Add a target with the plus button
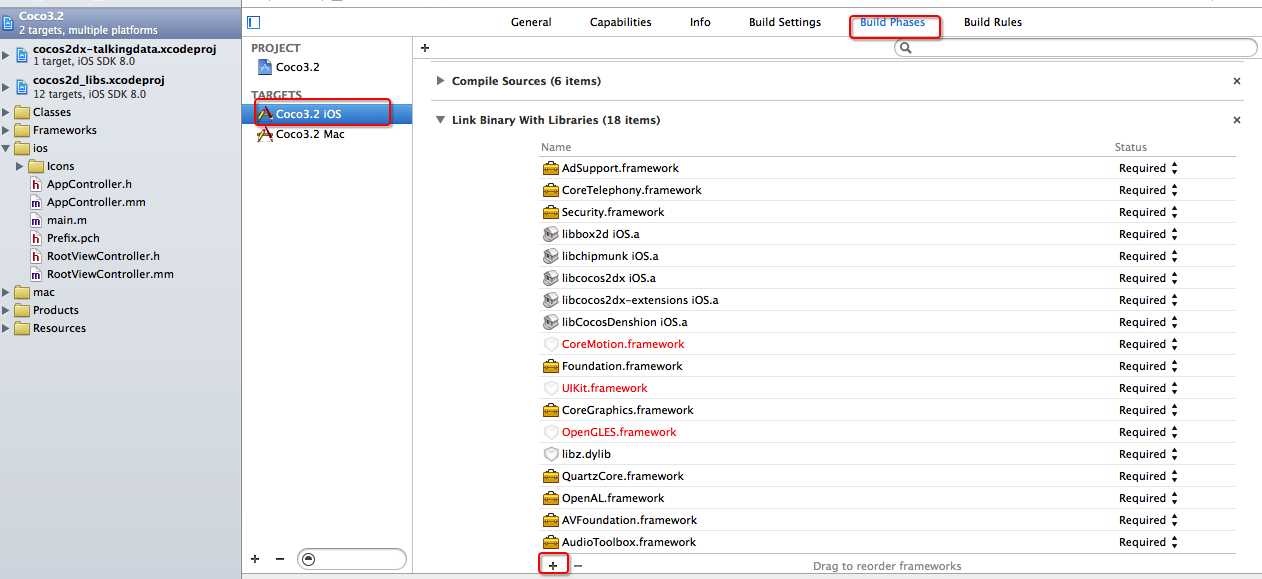Viewport: 1262px width, 579px height. (255, 559)
